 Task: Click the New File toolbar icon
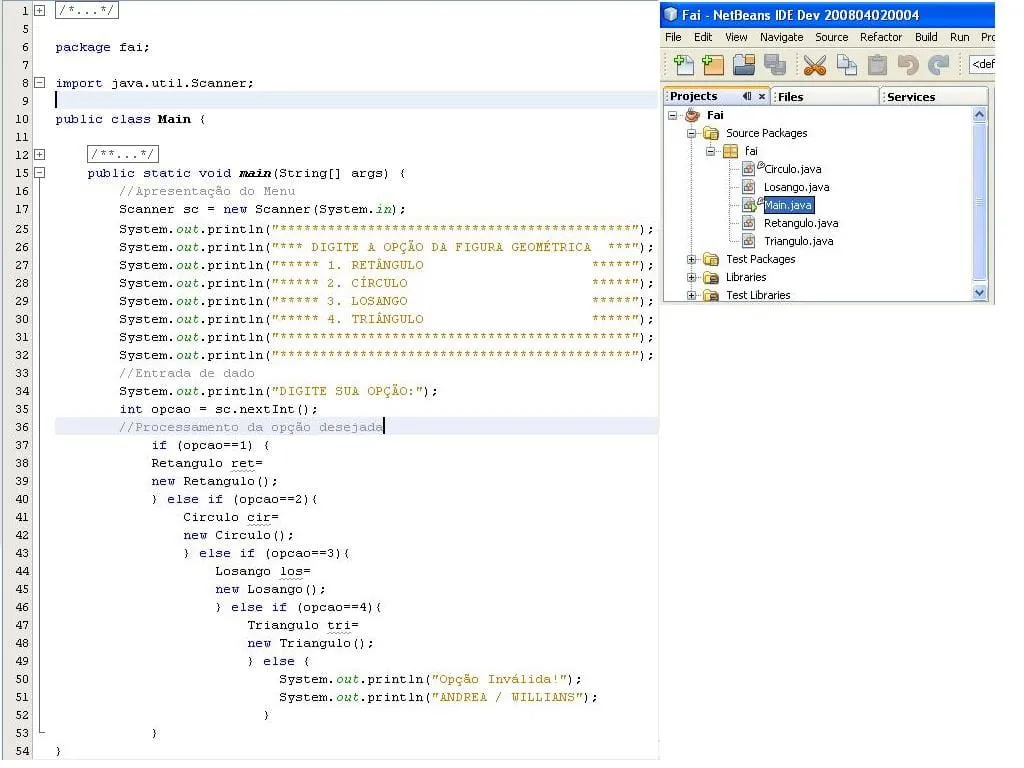(x=684, y=65)
